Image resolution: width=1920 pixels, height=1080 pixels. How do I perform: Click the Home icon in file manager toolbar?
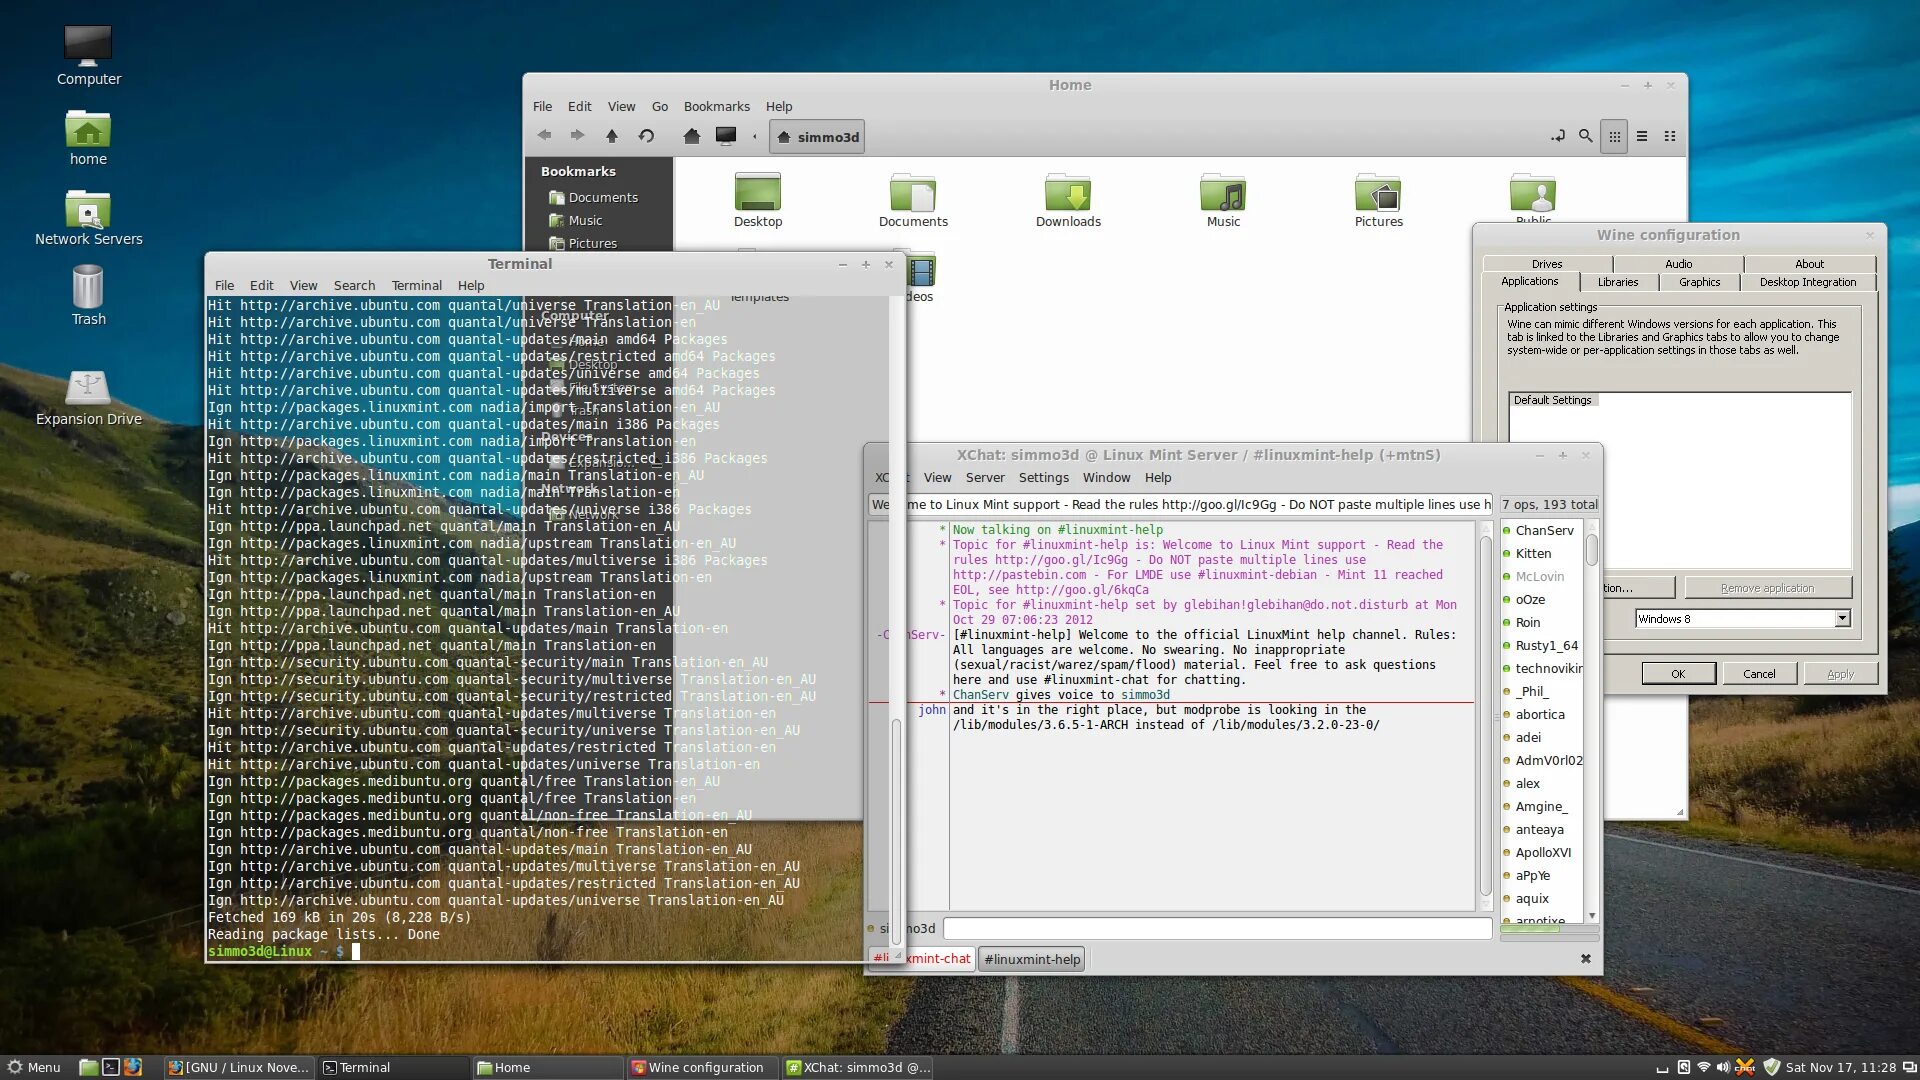tap(691, 136)
